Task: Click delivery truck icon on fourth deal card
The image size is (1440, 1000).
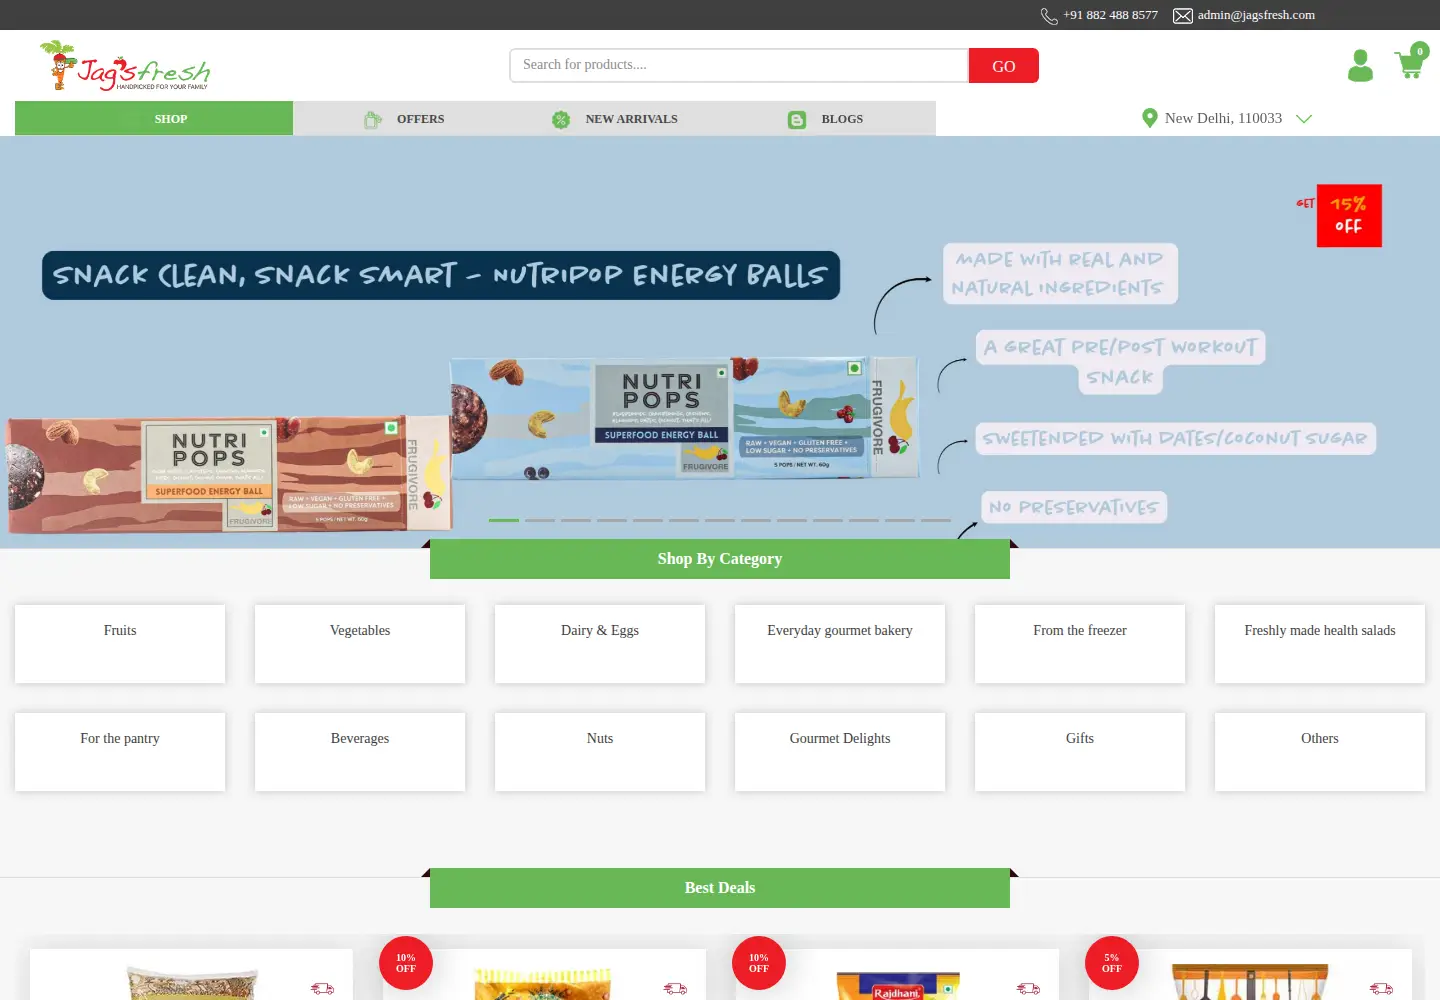Action: point(1381,988)
